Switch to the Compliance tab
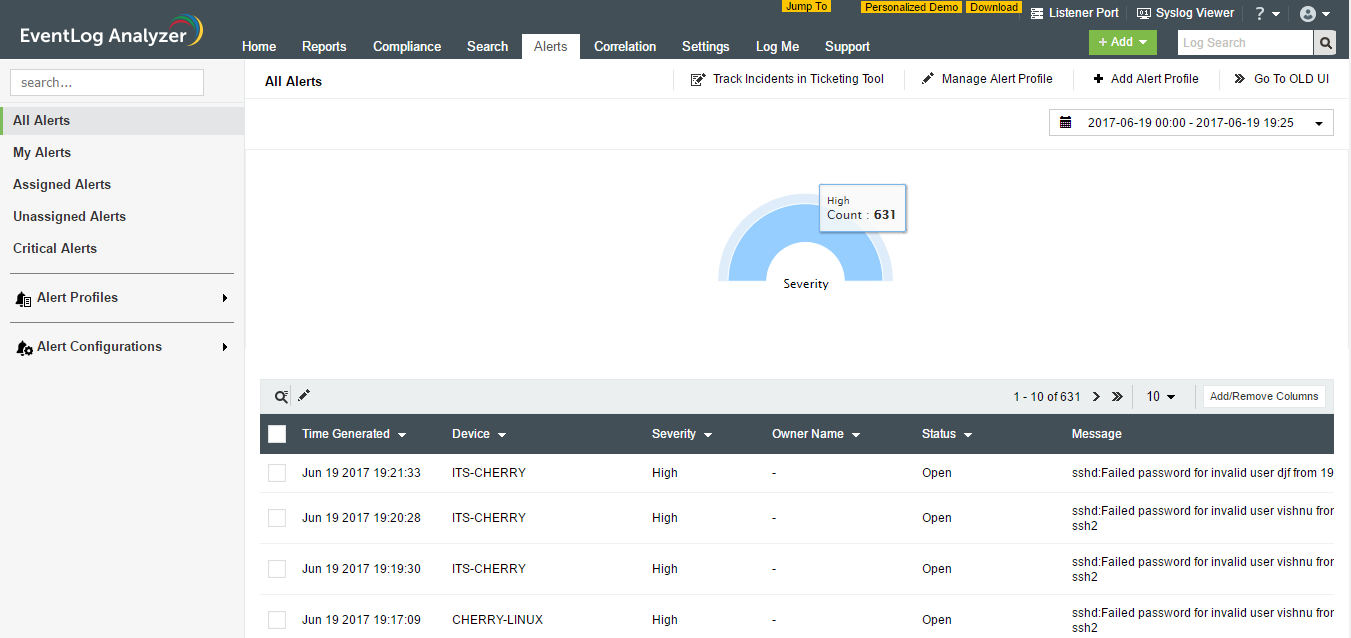 (x=407, y=46)
